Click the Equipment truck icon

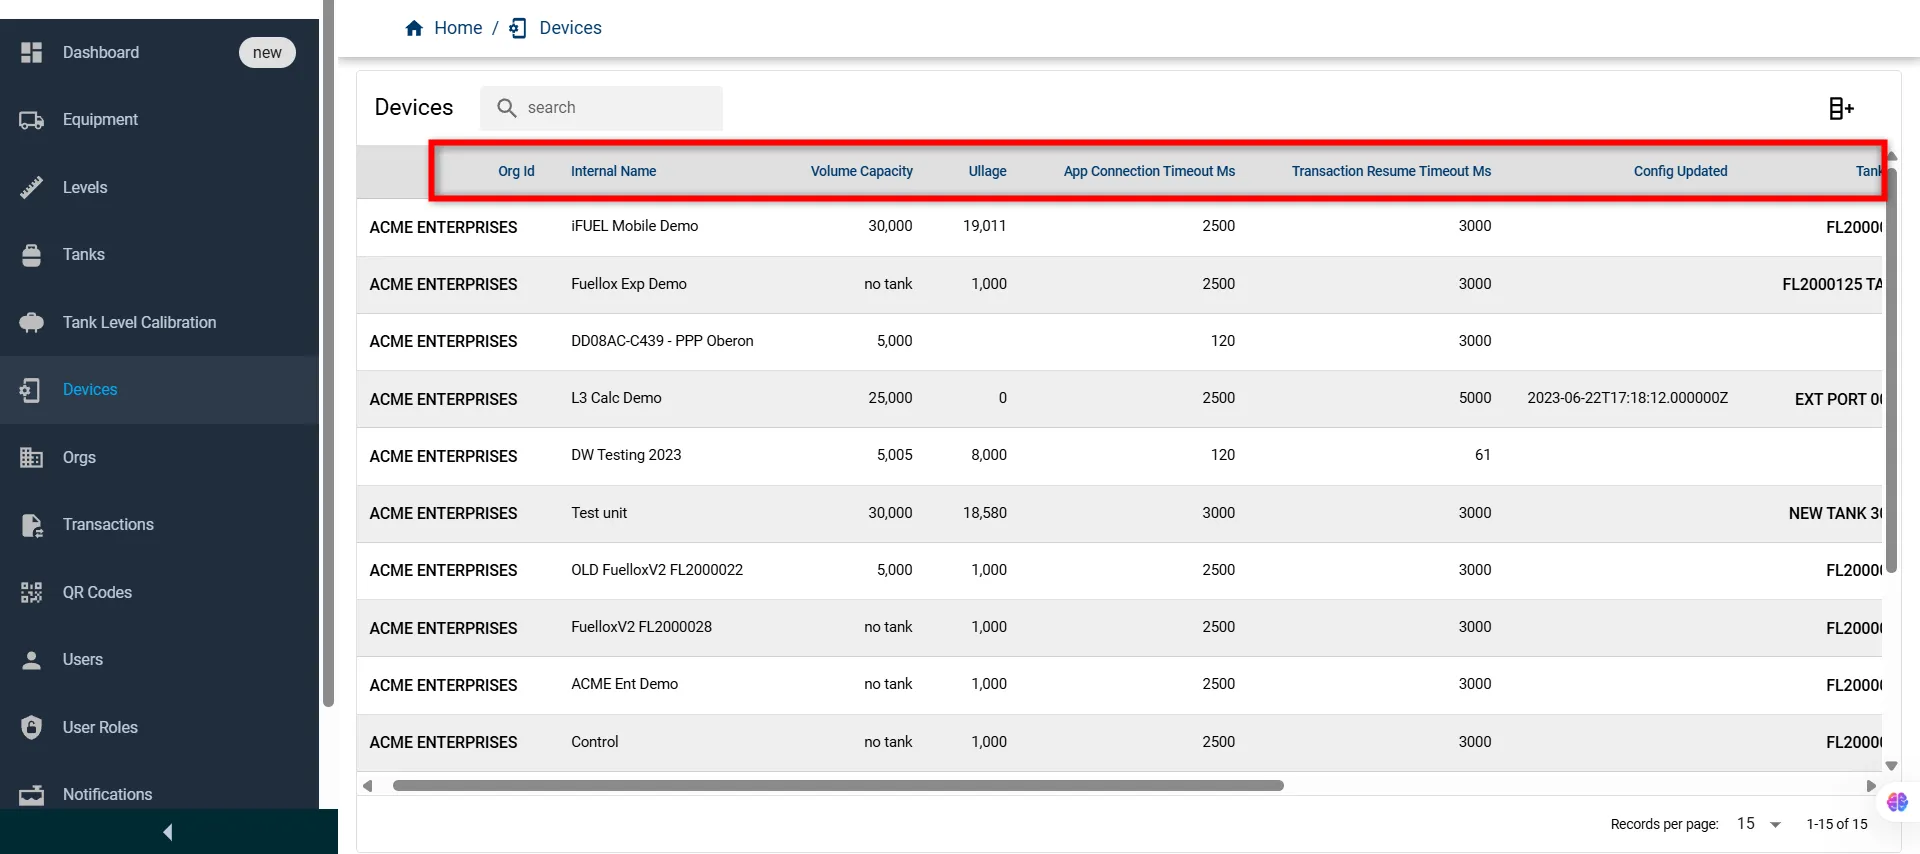pos(31,120)
